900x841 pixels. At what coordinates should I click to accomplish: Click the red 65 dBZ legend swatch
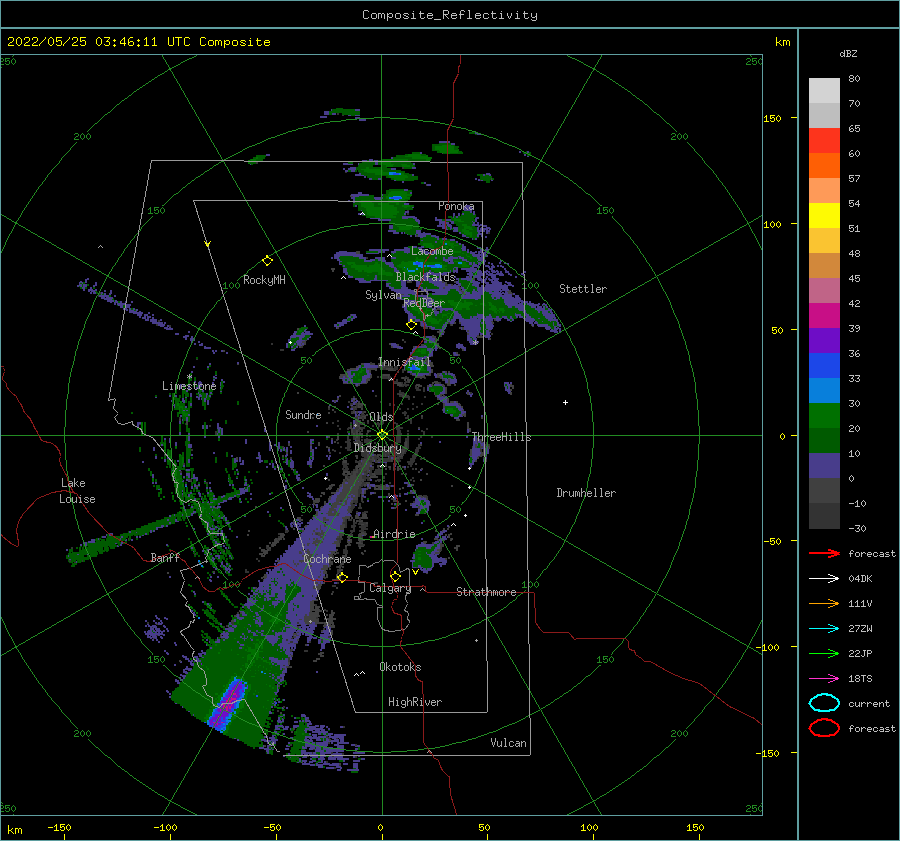coord(824,140)
